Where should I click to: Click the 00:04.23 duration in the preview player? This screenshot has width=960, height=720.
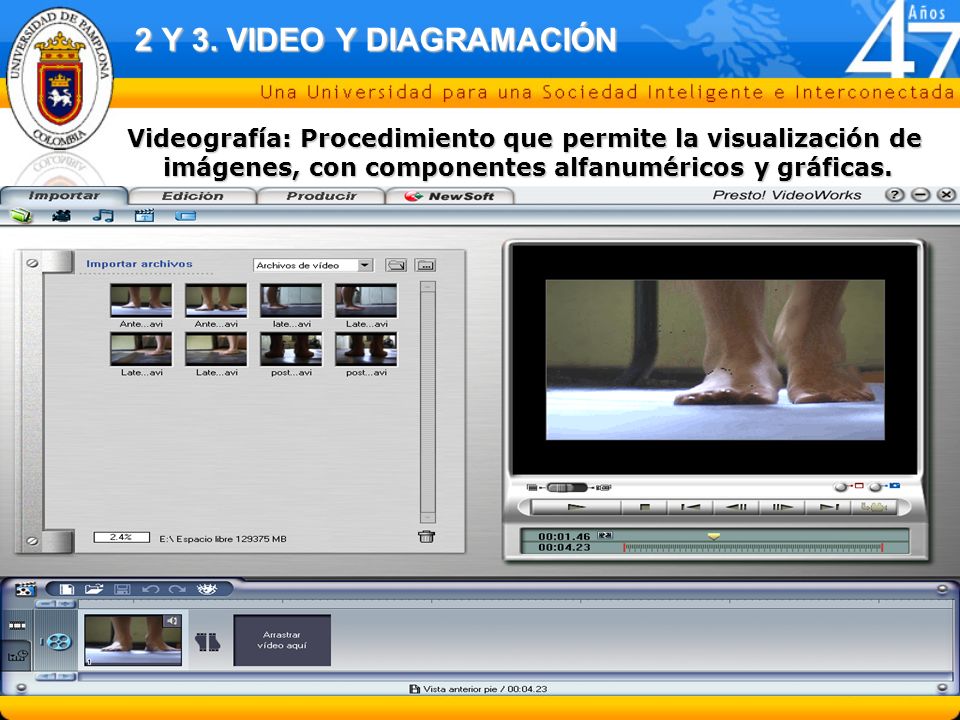click(564, 547)
